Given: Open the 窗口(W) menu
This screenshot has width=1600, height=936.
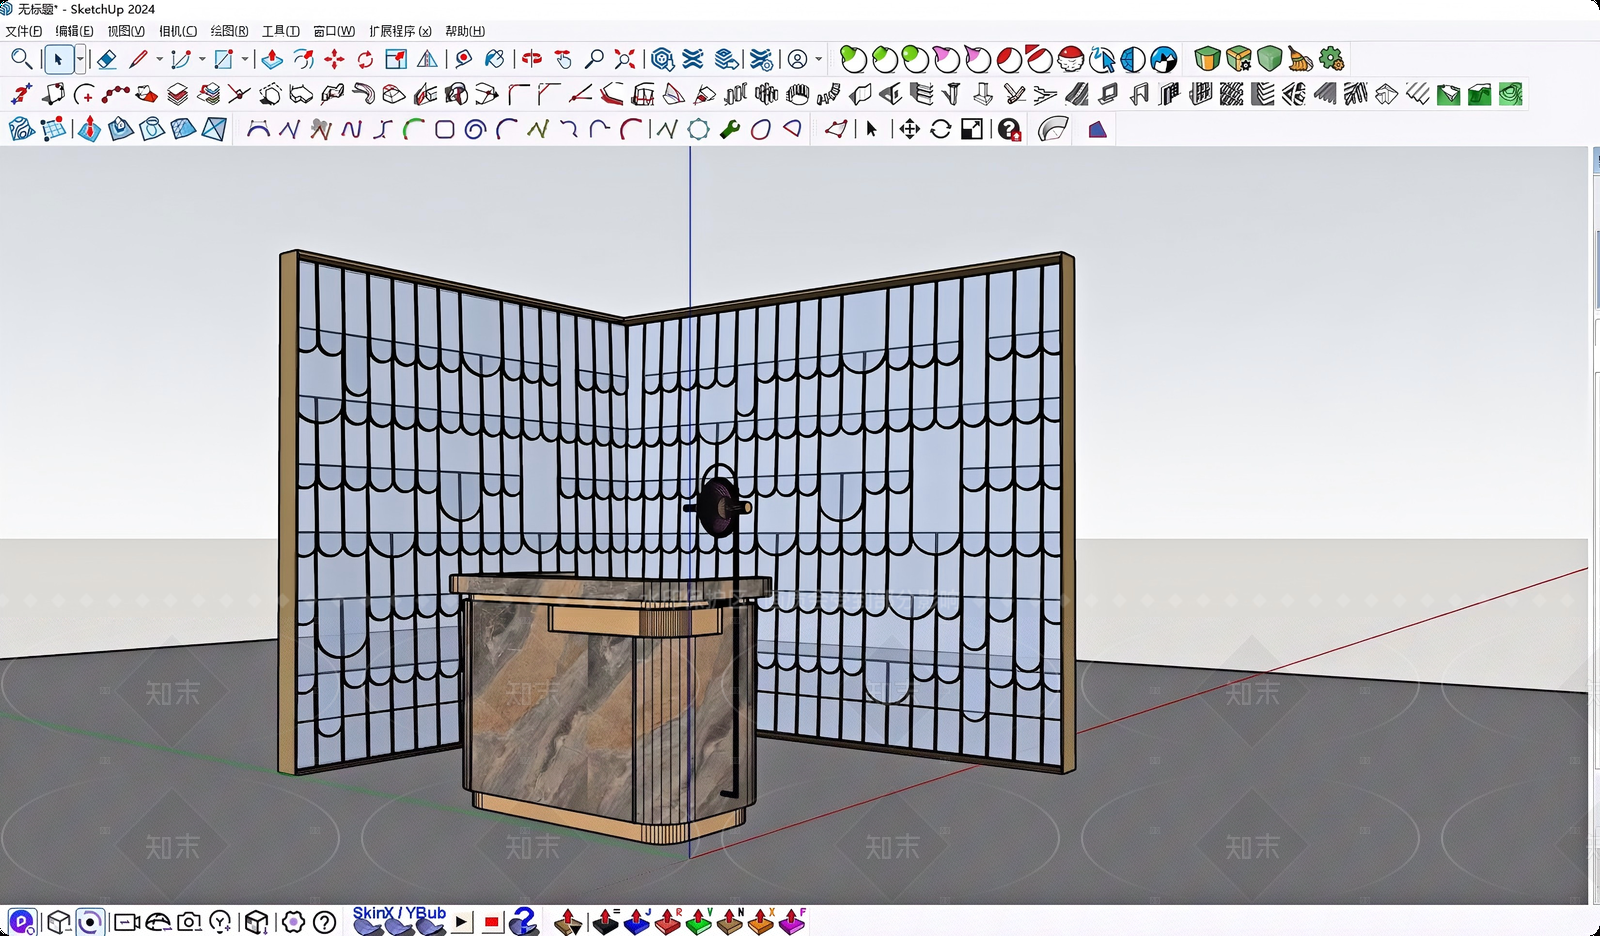Looking at the screenshot, I should pos(334,31).
